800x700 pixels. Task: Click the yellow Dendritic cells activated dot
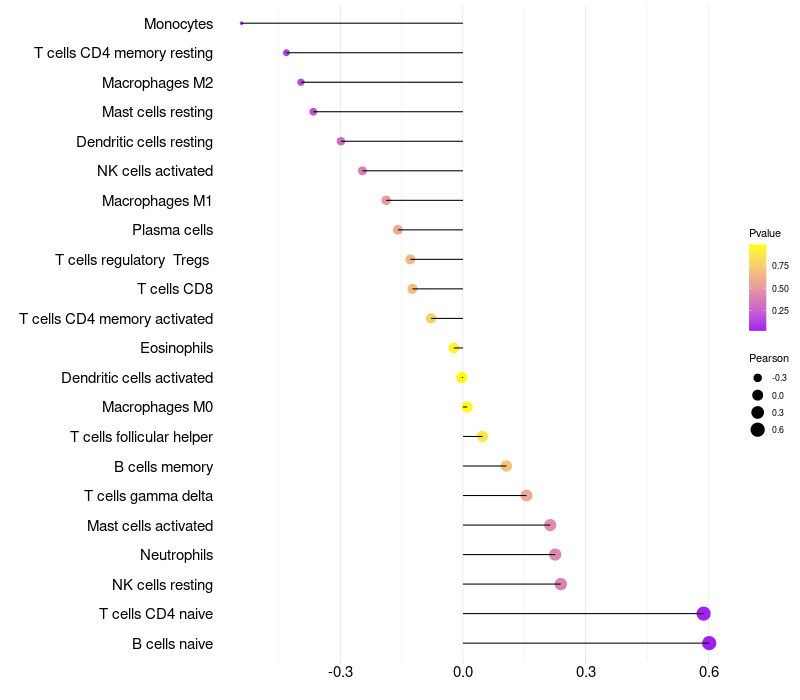(x=461, y=377)
